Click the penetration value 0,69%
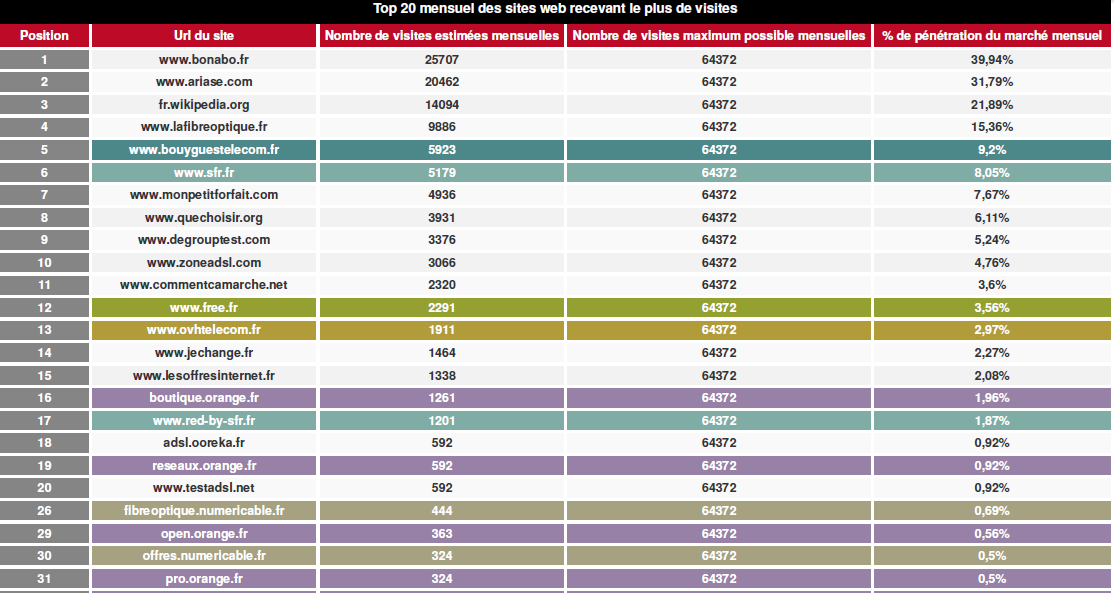This screenshot has height=593, width=1114. coord(992,511)
